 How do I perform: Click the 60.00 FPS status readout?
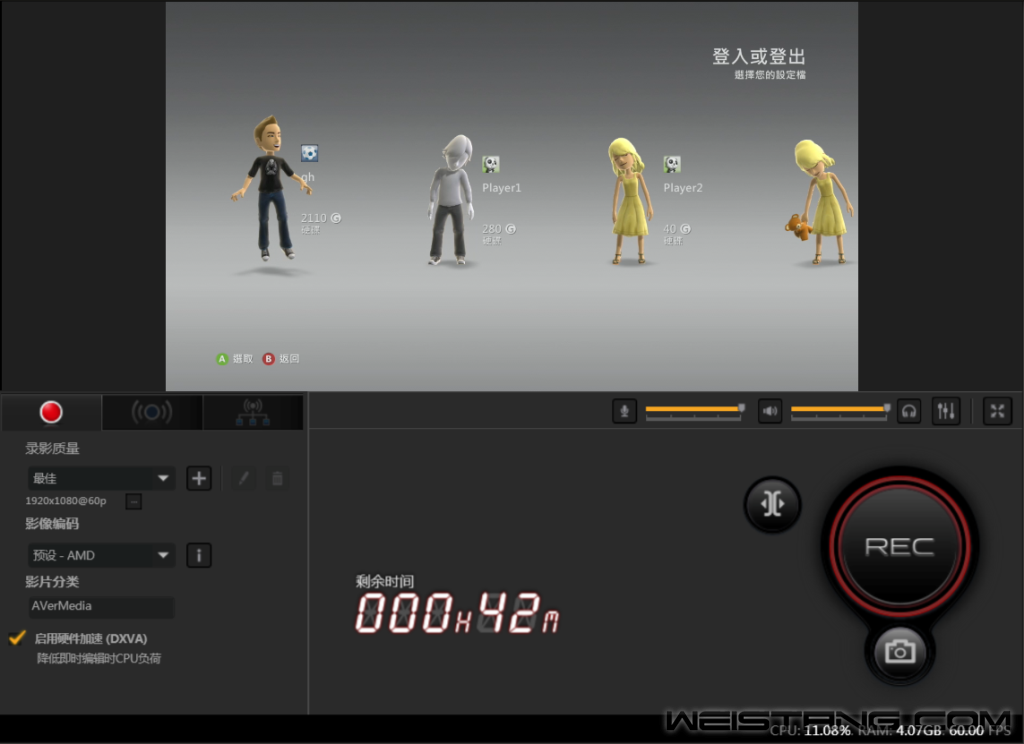[980, 731]
